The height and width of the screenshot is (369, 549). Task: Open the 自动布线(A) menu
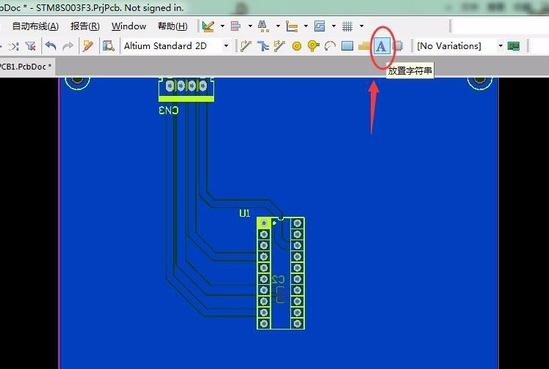coord(35,26)
